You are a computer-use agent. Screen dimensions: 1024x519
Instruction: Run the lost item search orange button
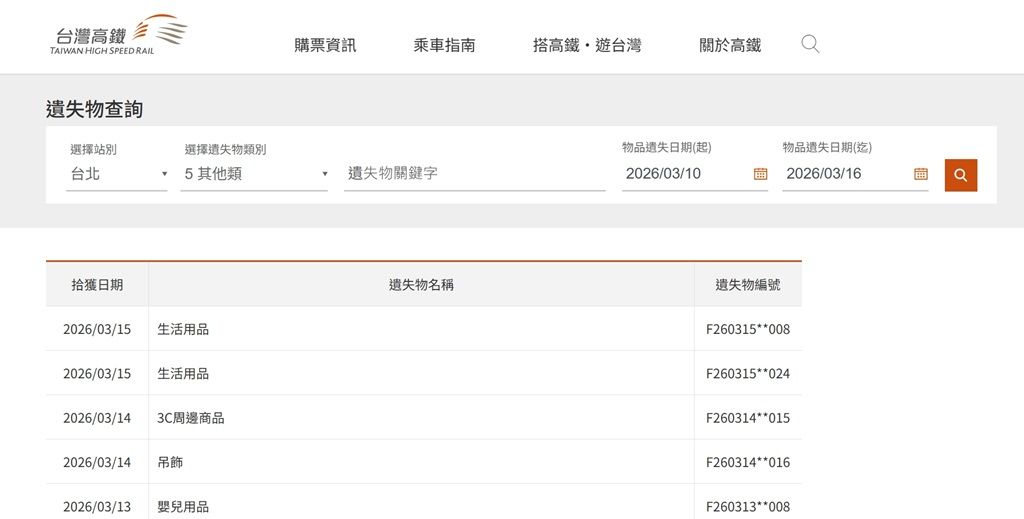tap(961, 175)
